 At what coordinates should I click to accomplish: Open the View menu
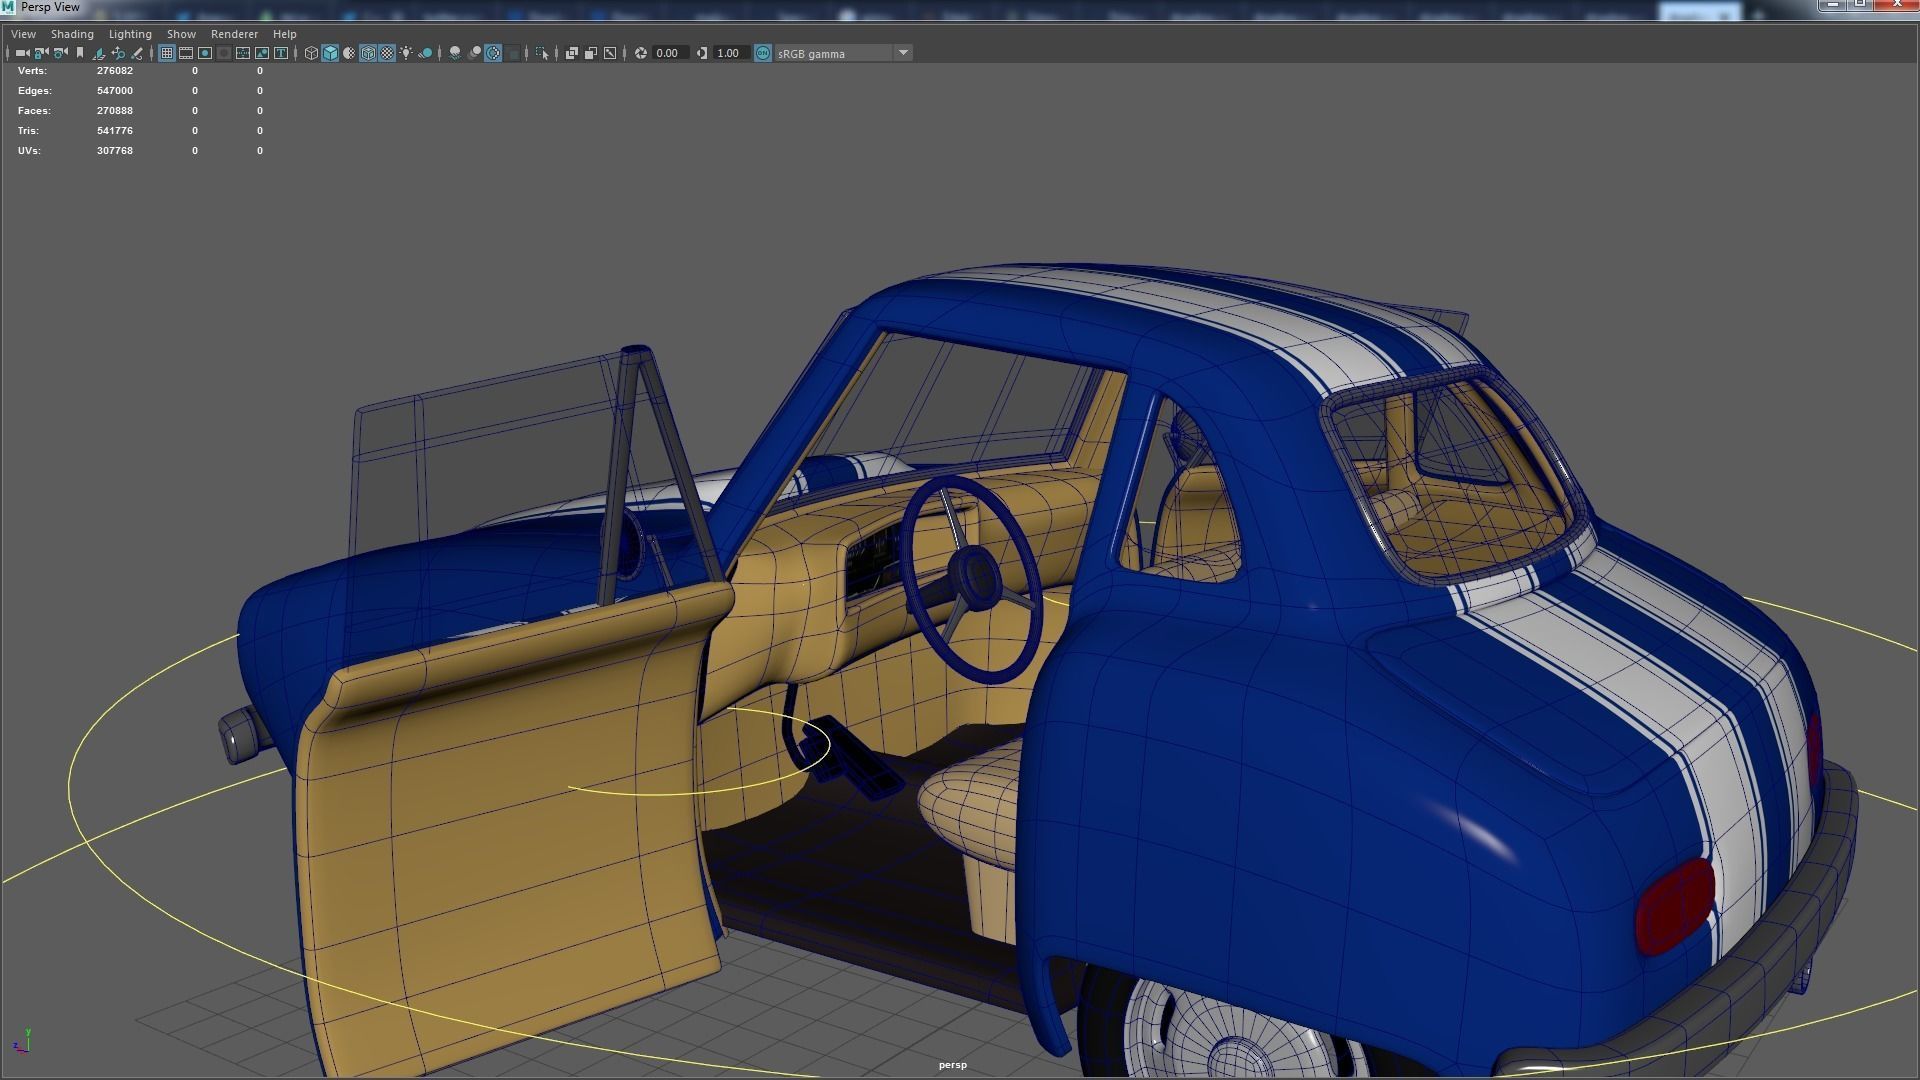23,34
